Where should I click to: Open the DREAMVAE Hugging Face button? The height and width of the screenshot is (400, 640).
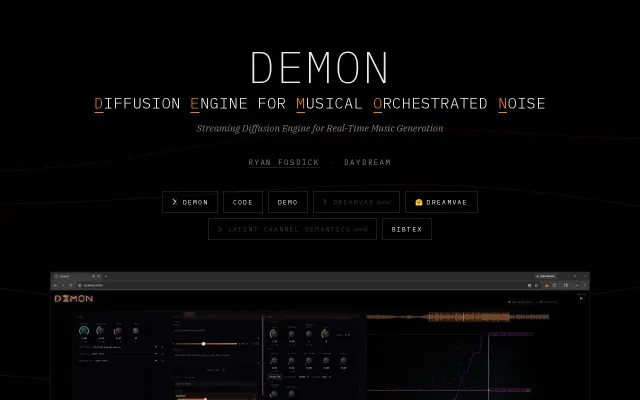tap(441, 202)
